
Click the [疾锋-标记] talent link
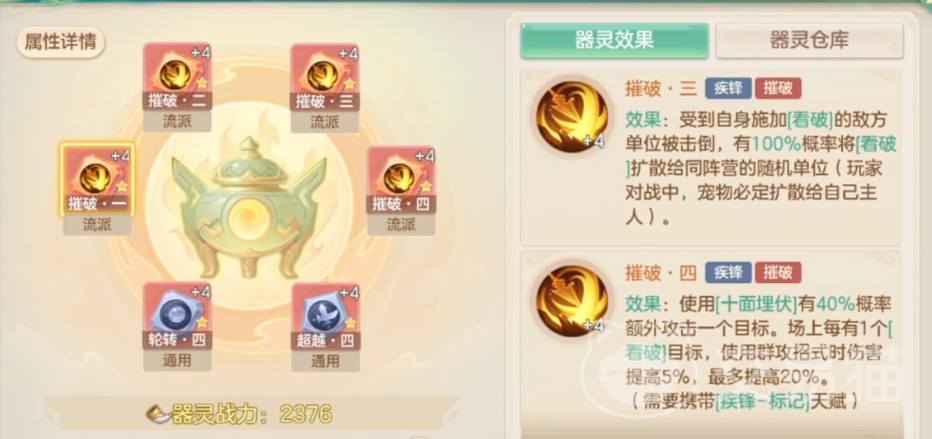763,402
